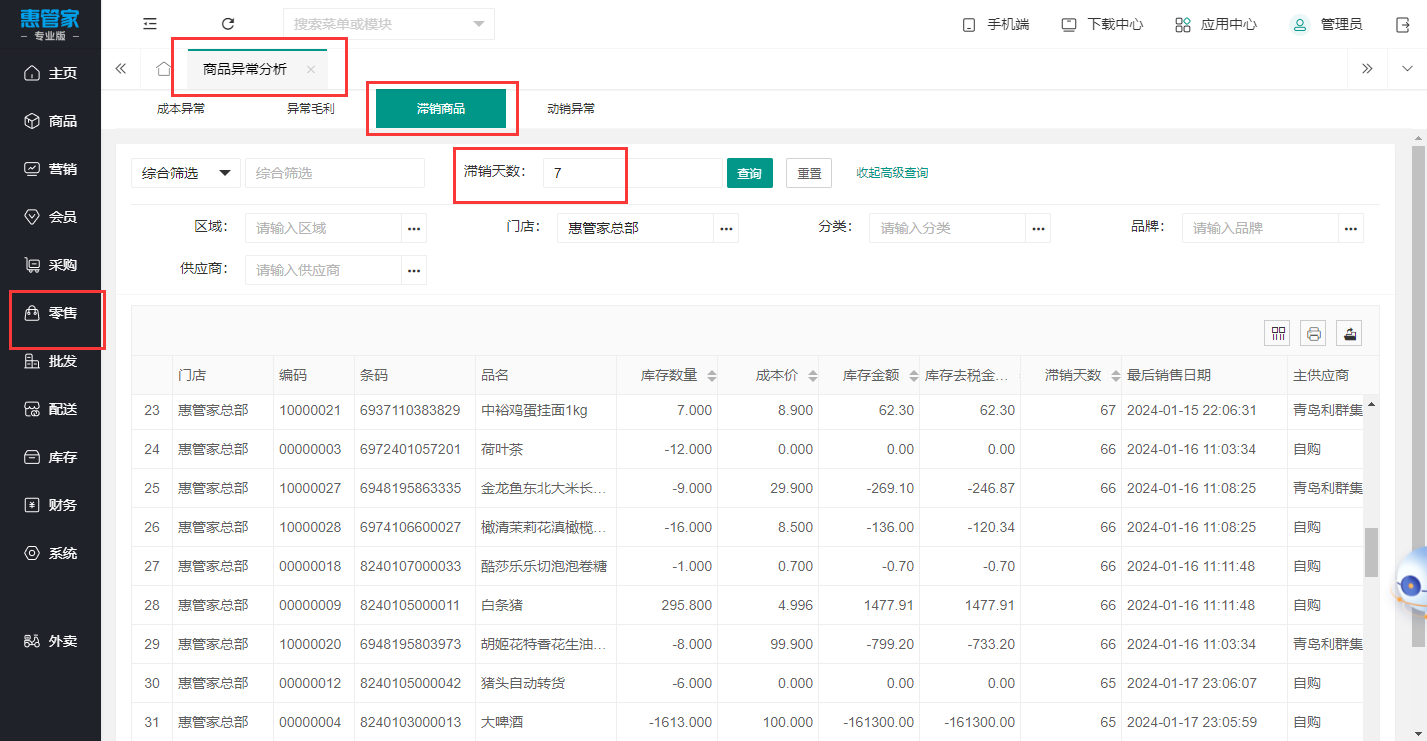The width and height of the screenshot is (1427, 741).
Task: Open the 外卖 sidebar module
Action: pos(50,641)
